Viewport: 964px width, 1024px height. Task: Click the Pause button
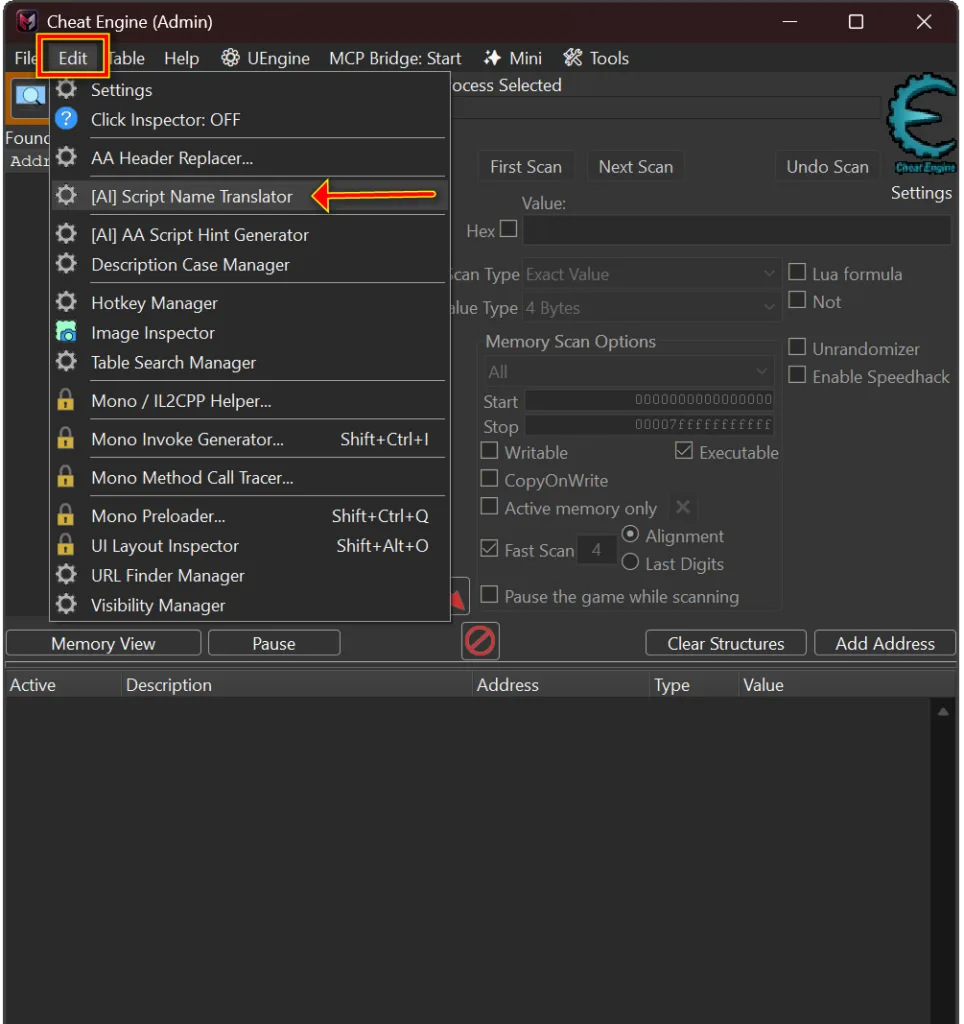[274, 644]
